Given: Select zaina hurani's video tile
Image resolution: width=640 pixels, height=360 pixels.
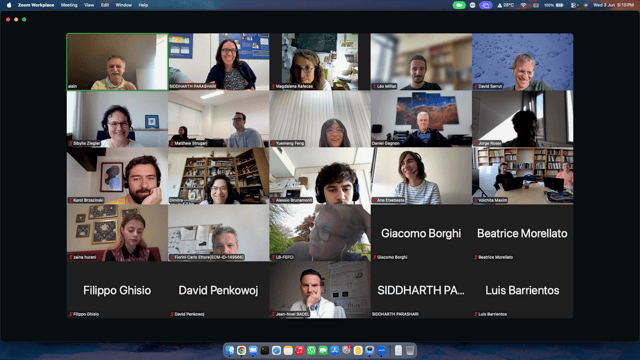Looking at the screenshot, I should pyautogui.click(x=117, y=233).
